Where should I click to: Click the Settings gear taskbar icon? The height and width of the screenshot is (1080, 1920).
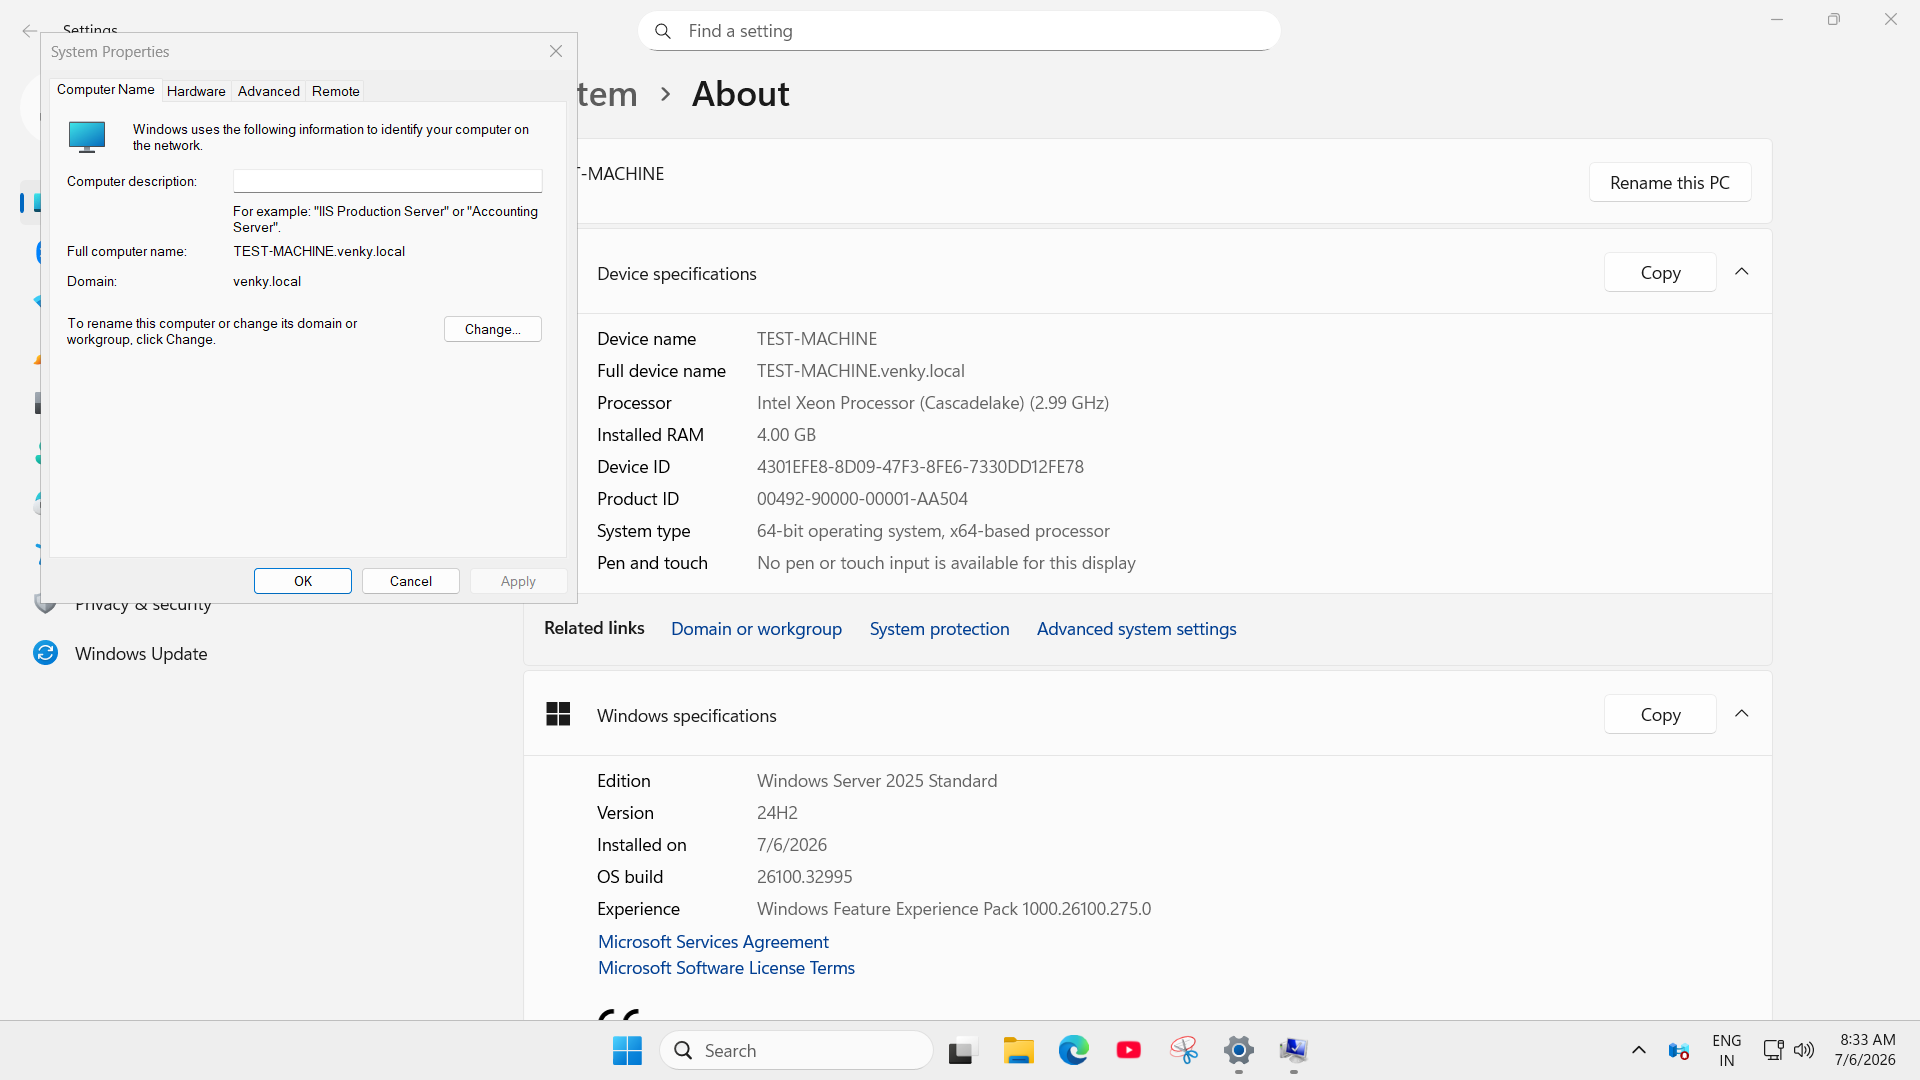click(1238, 1050)
